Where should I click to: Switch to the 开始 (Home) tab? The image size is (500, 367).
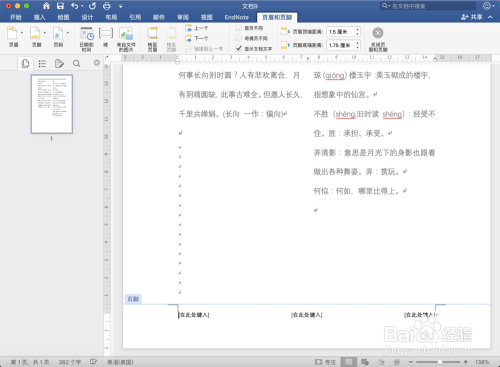pyautogui.click(x=16, y=17)
